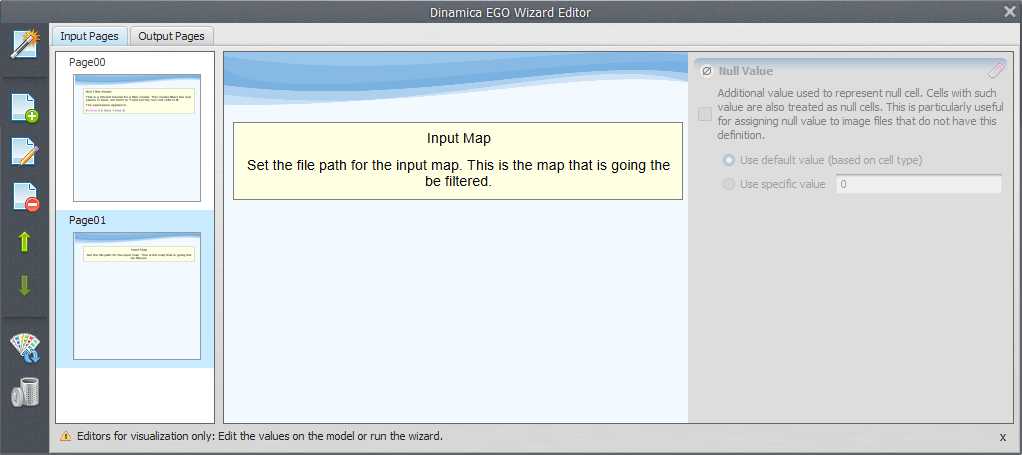The width and height of the screenshot is (1022, 455).
Task: Click the wizard wand icon
Action: pos(24,45)
